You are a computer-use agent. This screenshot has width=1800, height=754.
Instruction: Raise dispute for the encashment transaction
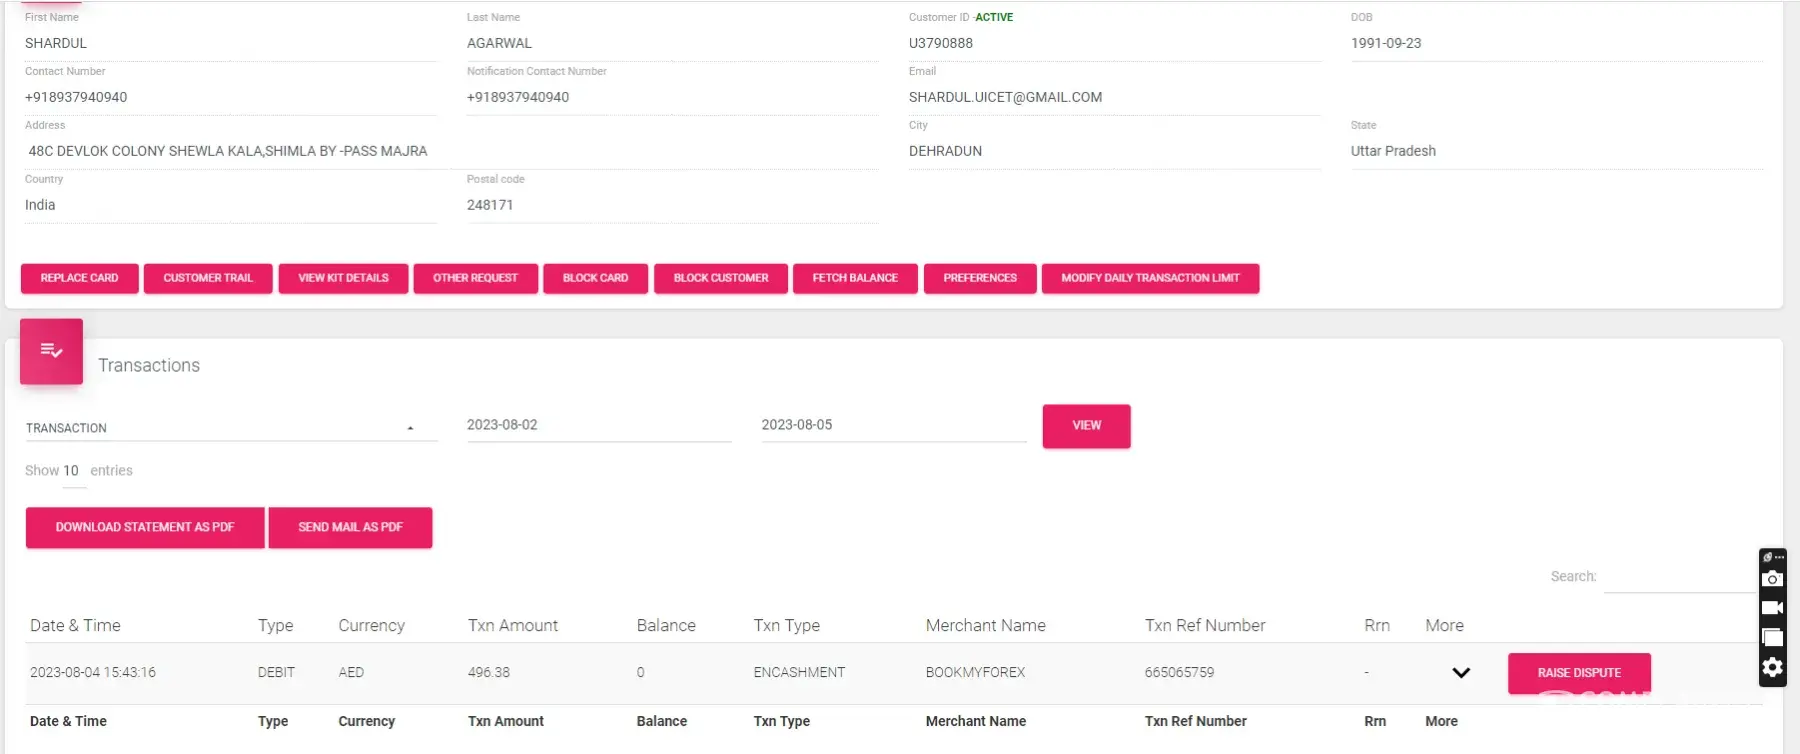coord(1578,673)
